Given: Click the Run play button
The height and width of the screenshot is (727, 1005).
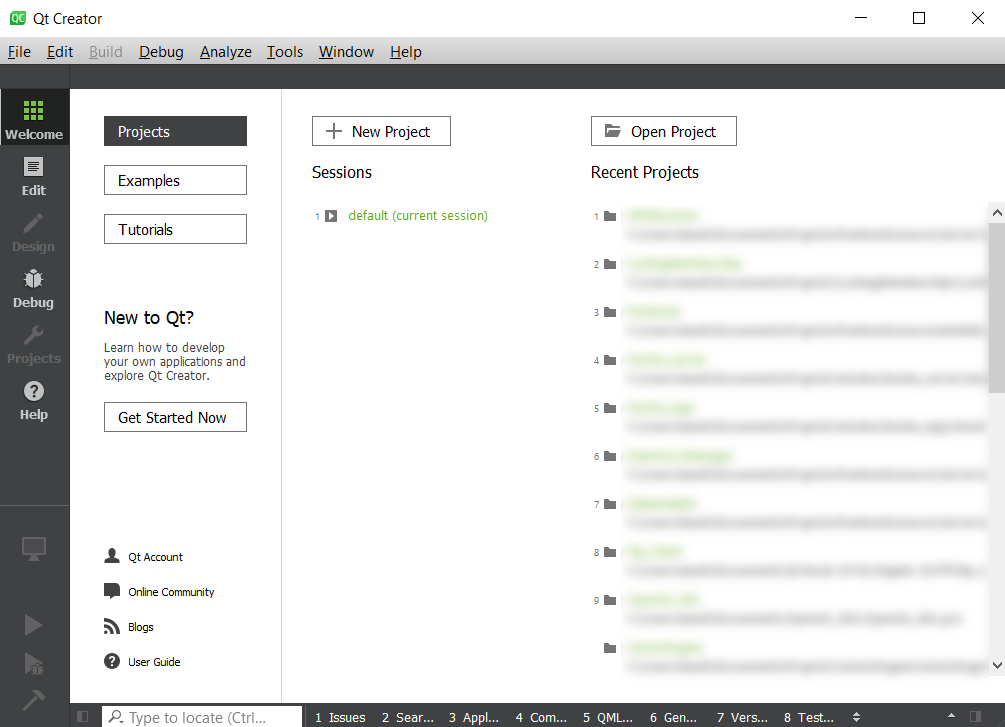Looking at the screenshot, I should [33, 624].
